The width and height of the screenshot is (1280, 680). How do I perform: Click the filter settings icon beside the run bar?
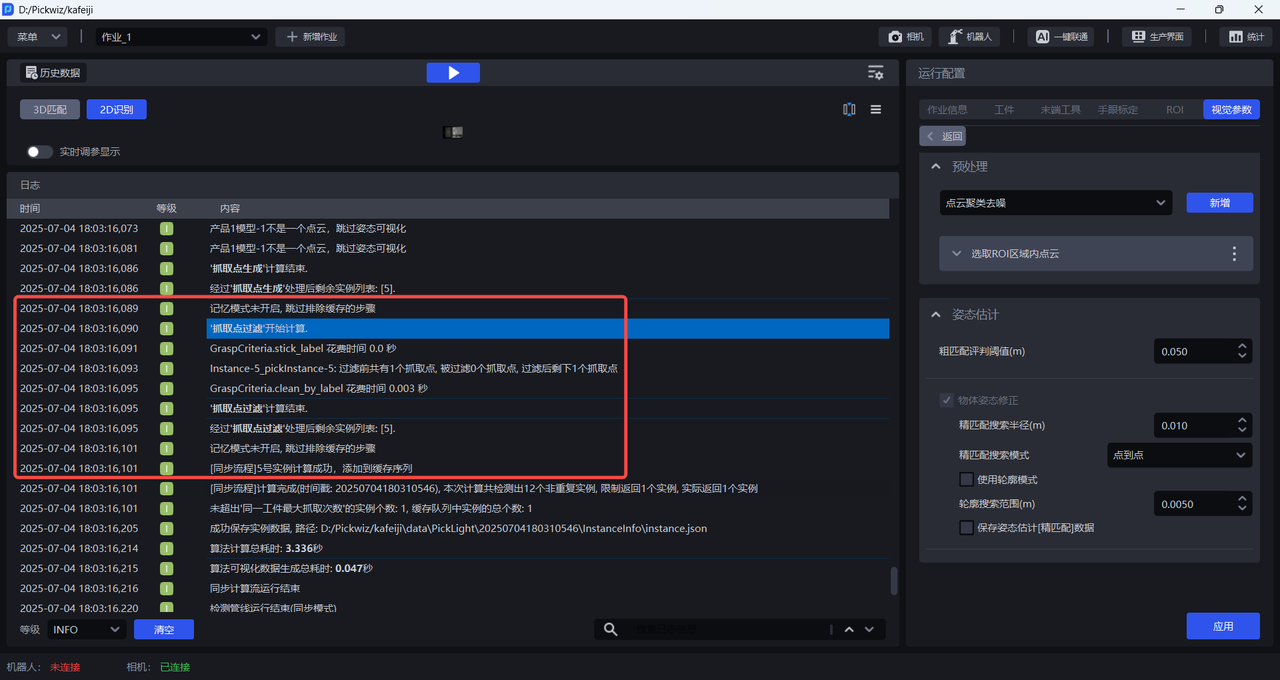[875, 73]
